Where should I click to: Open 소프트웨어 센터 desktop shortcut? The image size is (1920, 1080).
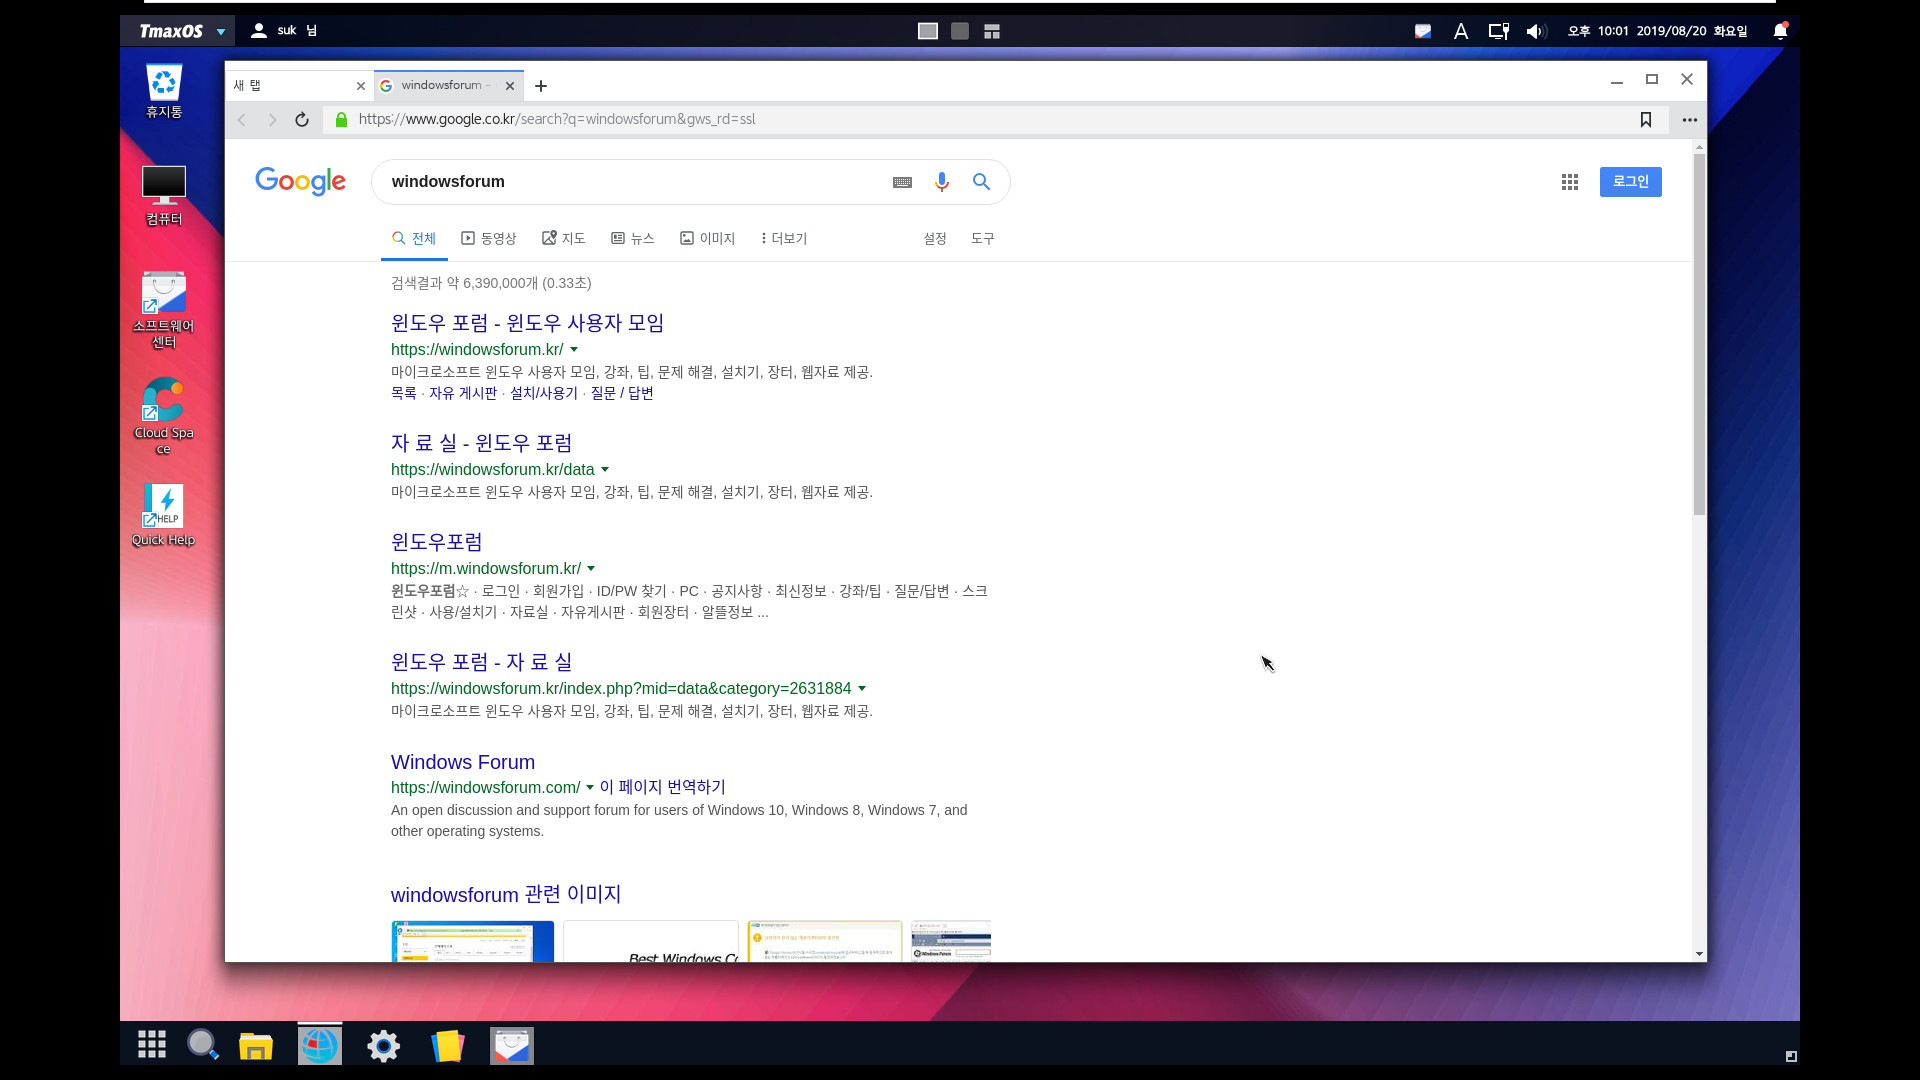[164, 310]
